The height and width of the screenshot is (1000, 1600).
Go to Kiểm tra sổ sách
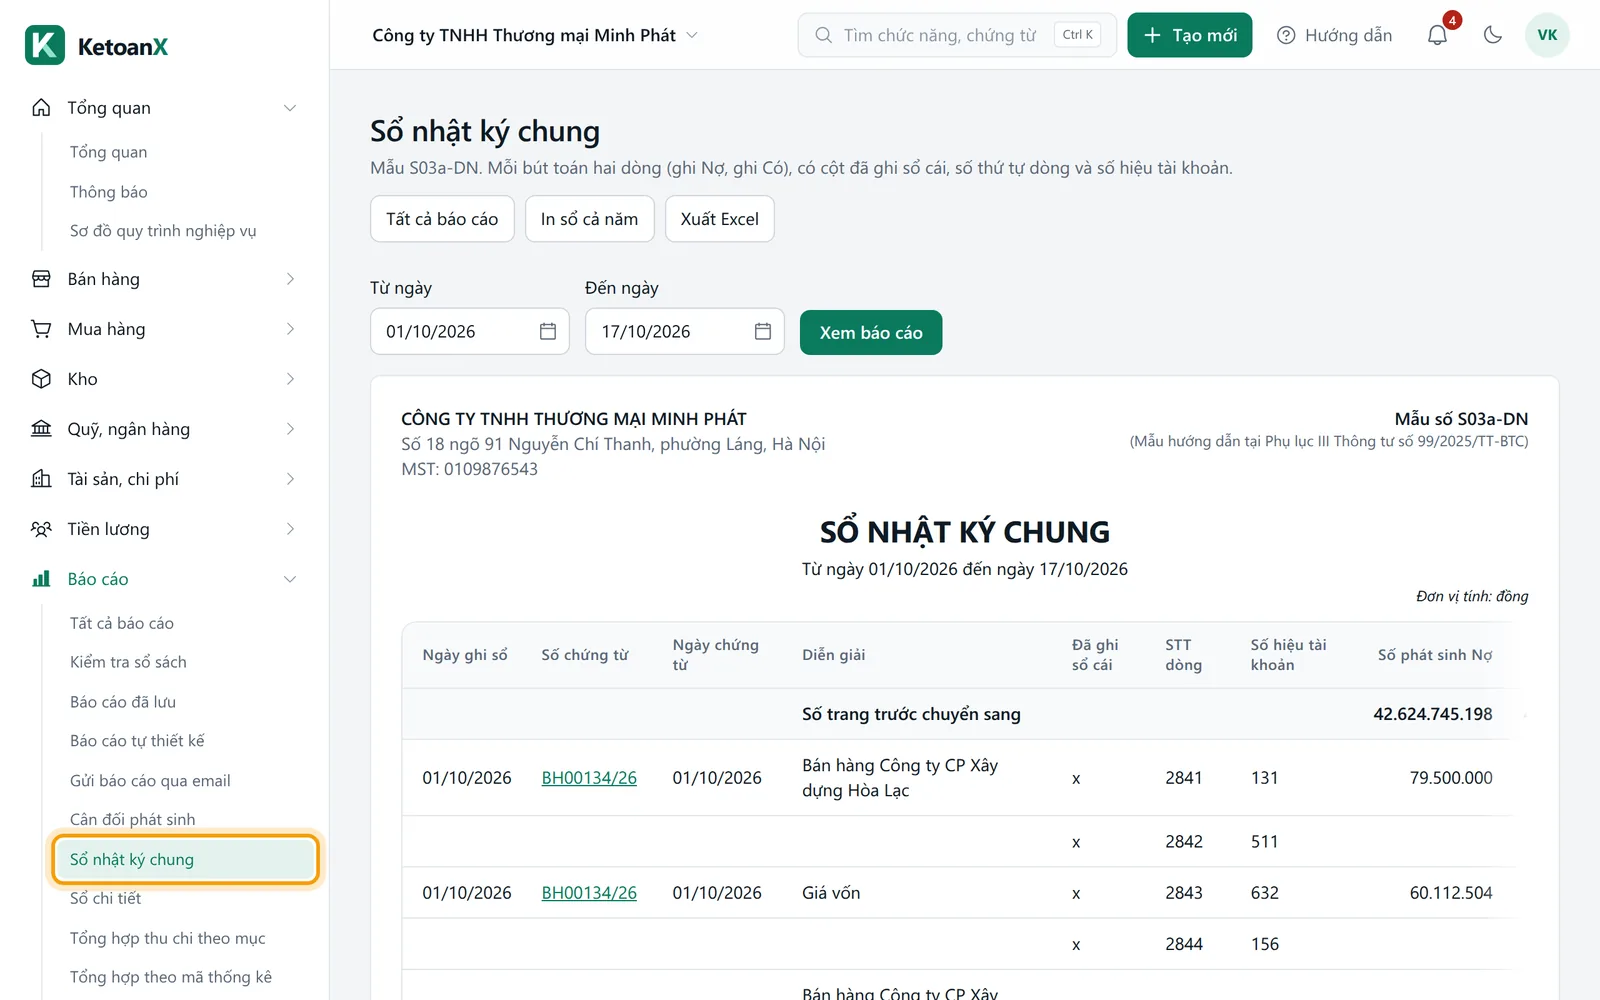pyautogui.click(x=128, y=662)
